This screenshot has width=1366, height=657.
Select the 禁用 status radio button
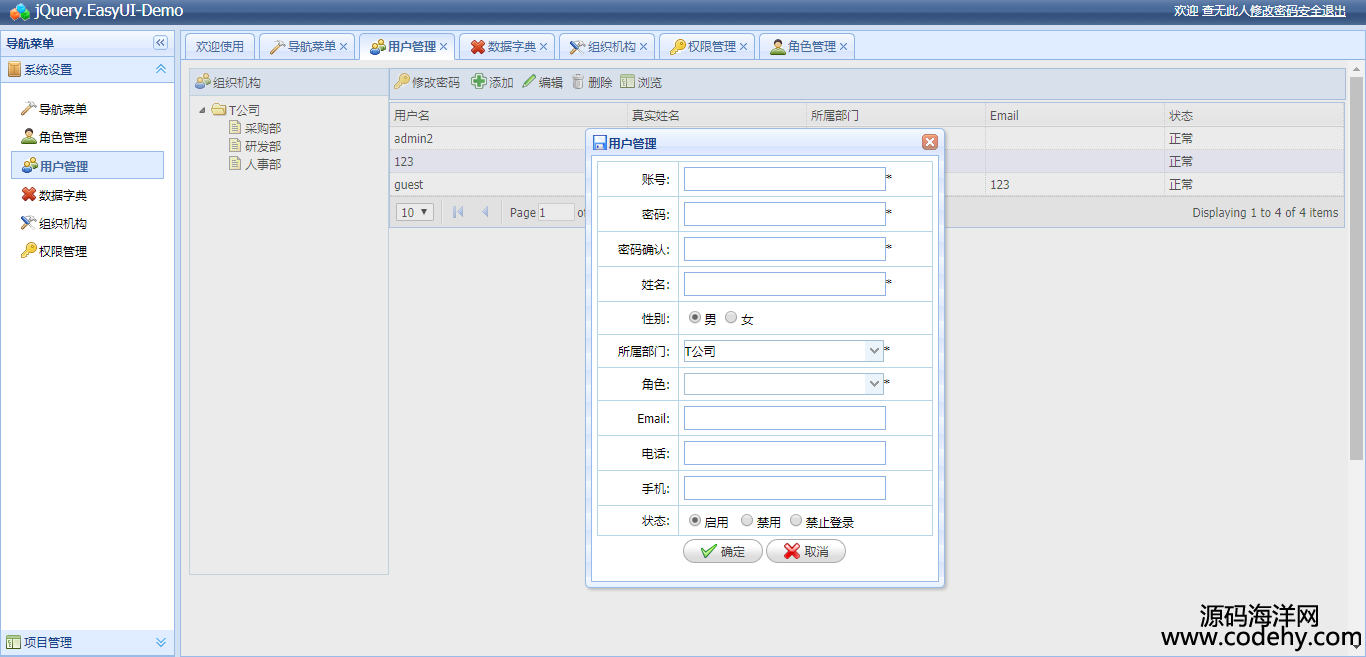click(x=747, y=521)
